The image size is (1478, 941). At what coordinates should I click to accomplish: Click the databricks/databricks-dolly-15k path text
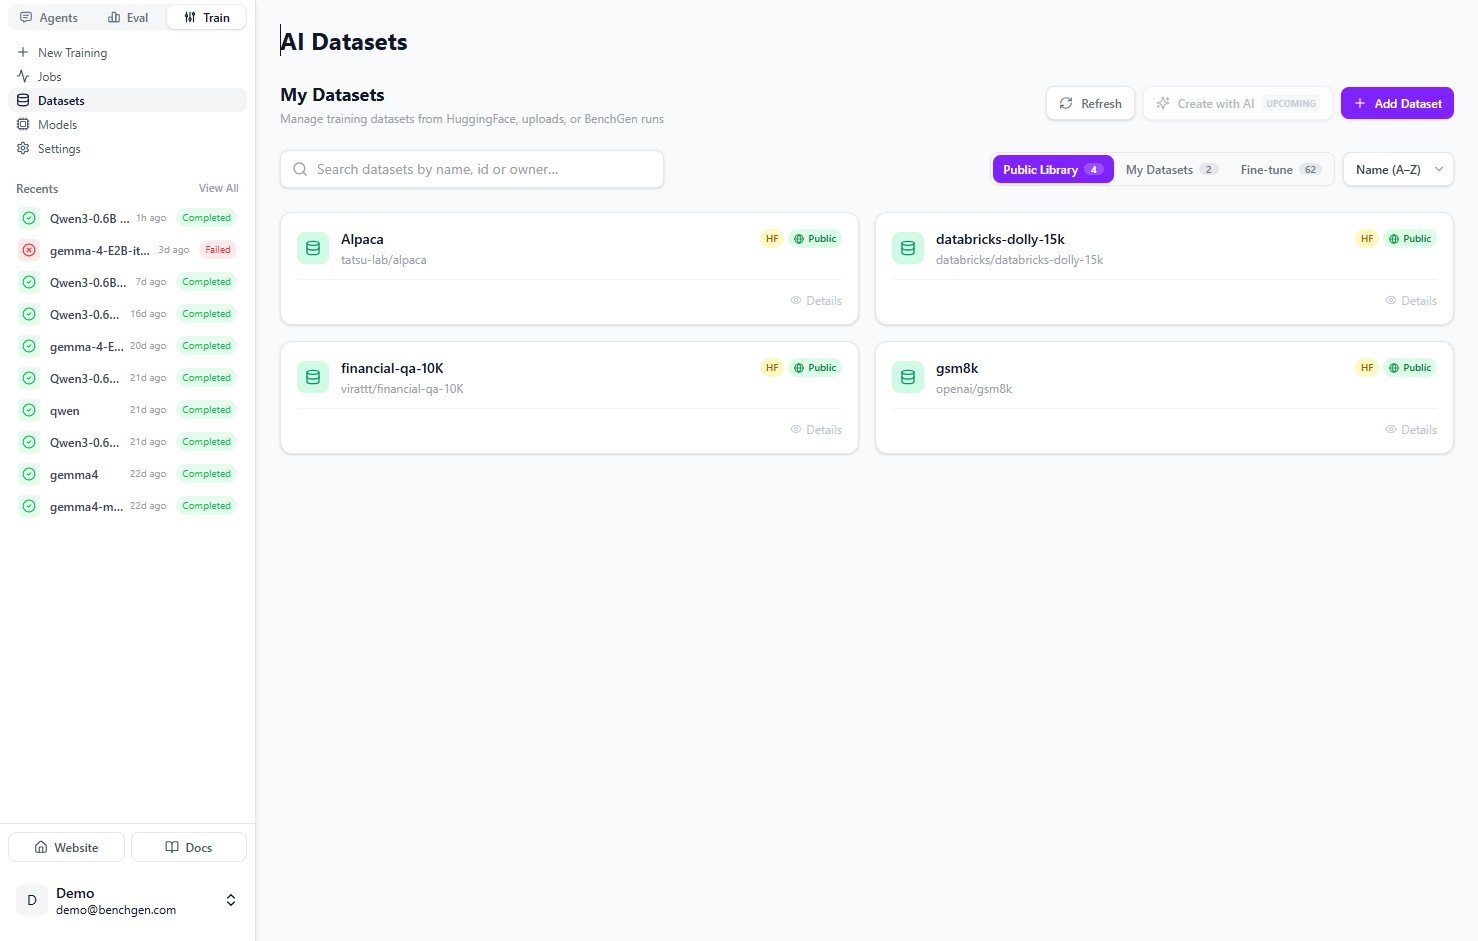coord(1020,260)
